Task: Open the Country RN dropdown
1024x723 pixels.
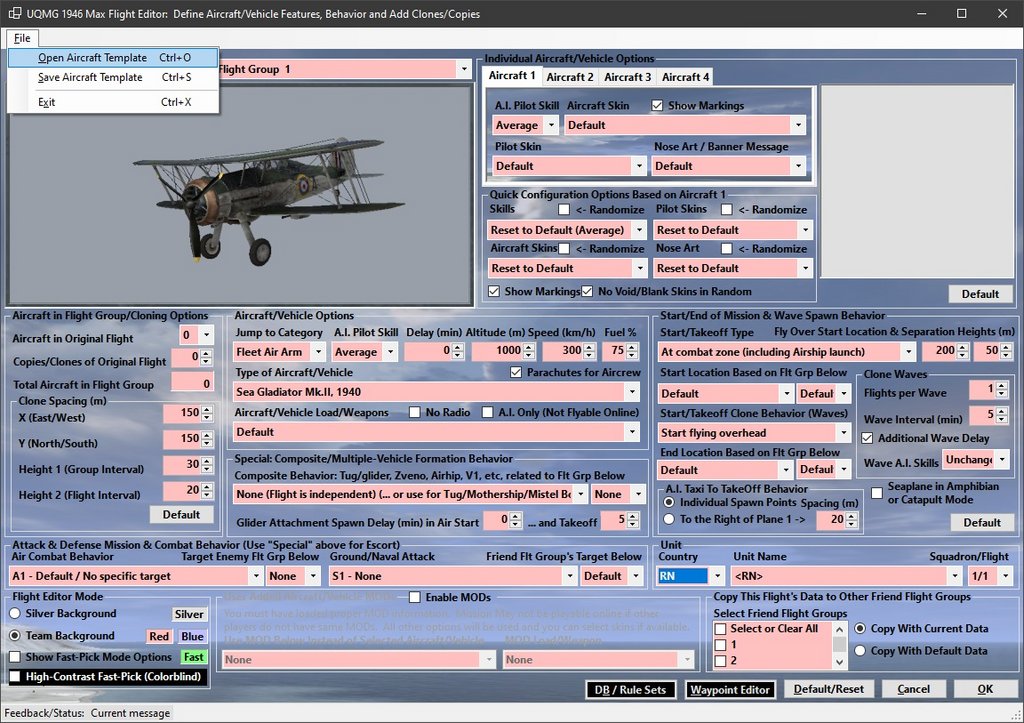Action: [718, 576]
